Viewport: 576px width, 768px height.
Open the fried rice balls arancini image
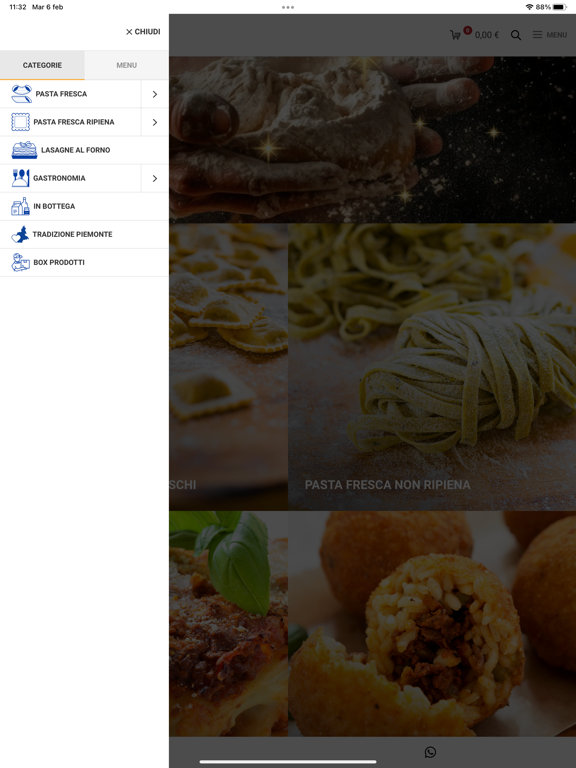pyautogui.click(x=432, y=624)
